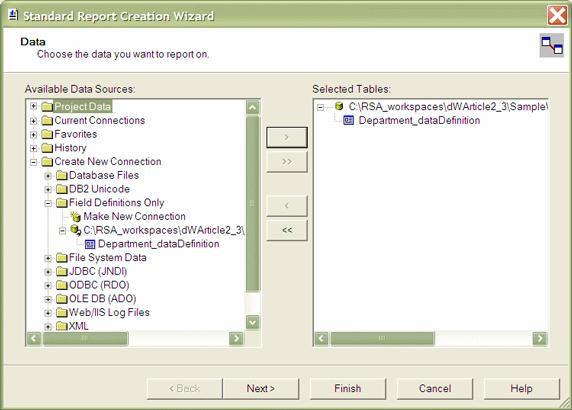Click the Next > button
Viewport: 572px width, 410px height.
pyautogui.click(x=261, y=388)
